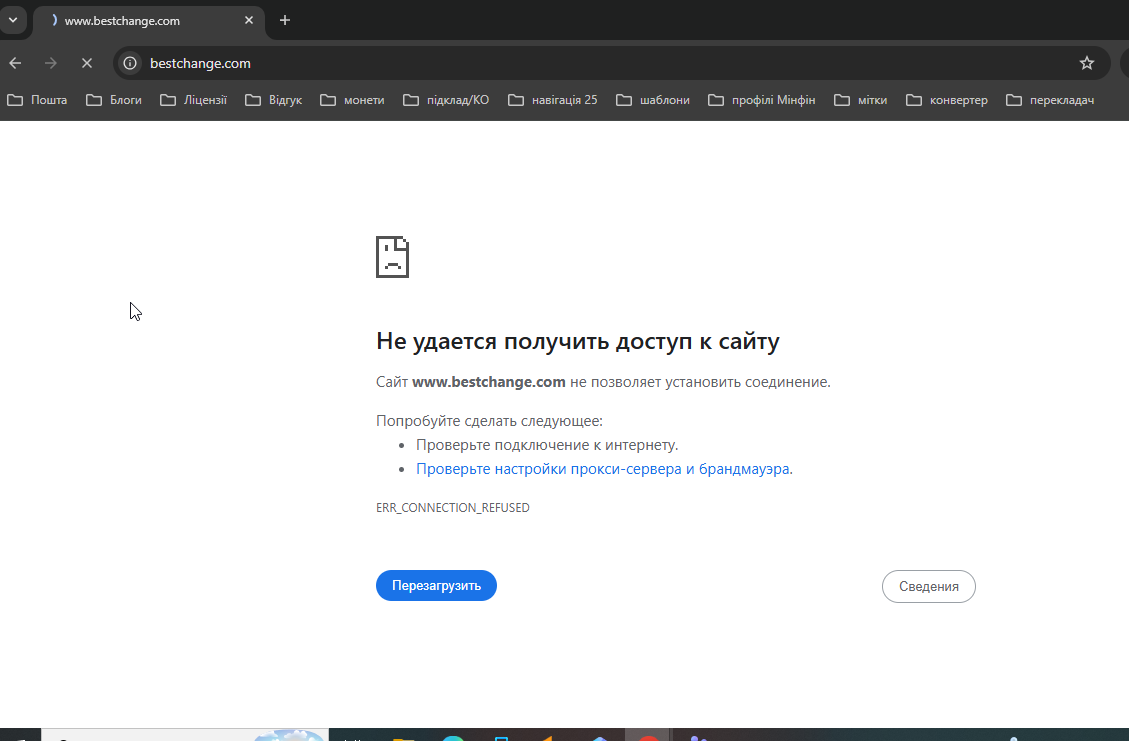
Task: Open the Пошта bookmarks folder
Action: [37, 100]
